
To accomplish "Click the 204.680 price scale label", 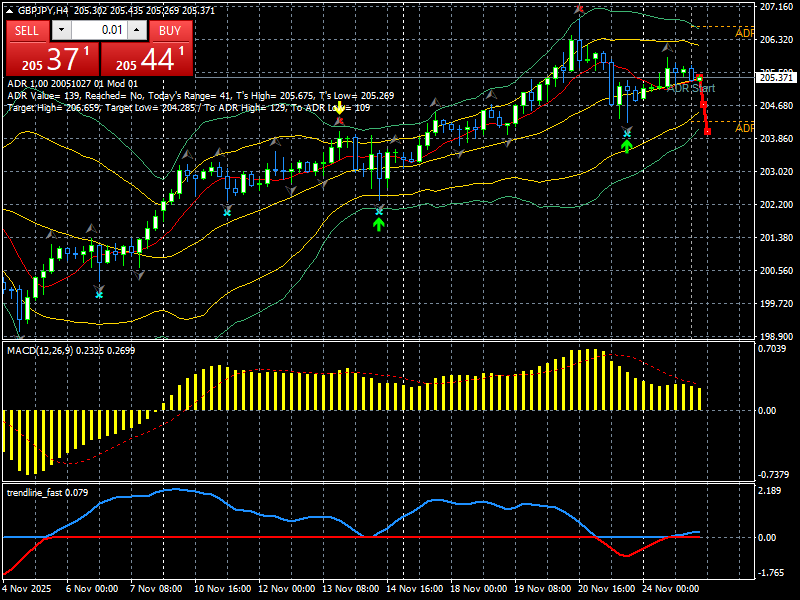I will 777,106.
